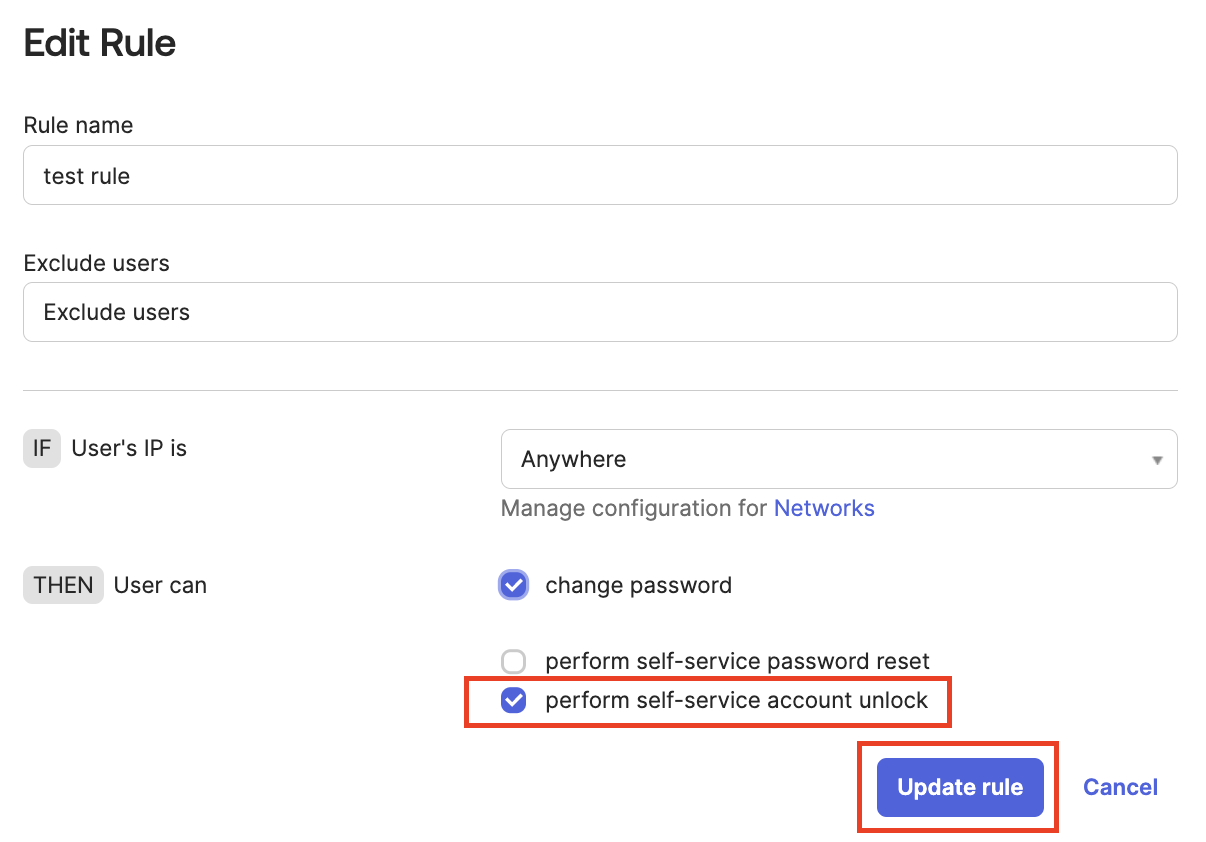Enable the self-service password reset checkbox
The height and width of the screenshot is (842, 1206).
[514, 661]
